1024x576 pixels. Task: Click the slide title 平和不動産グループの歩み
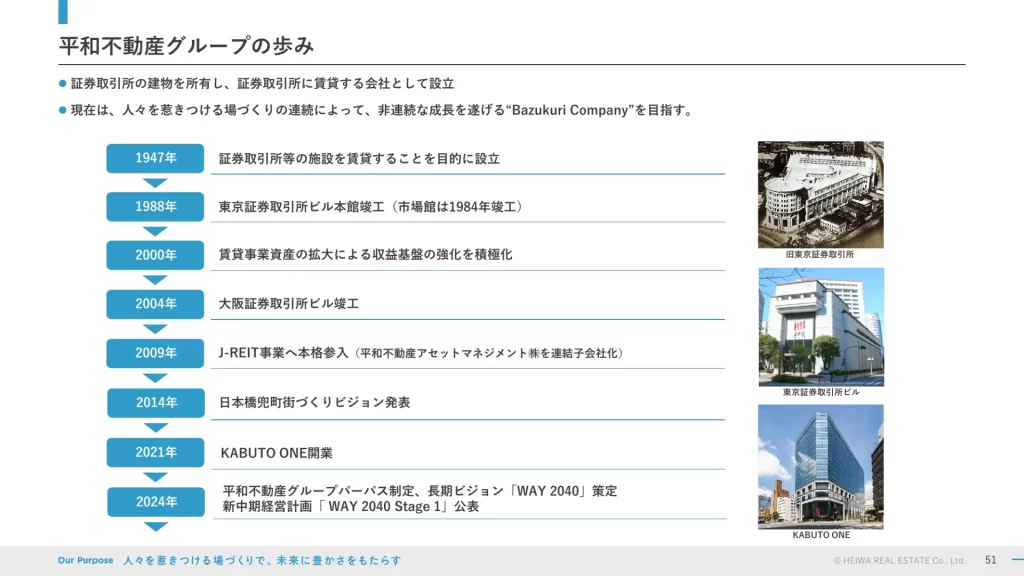[x=186, y=45]
